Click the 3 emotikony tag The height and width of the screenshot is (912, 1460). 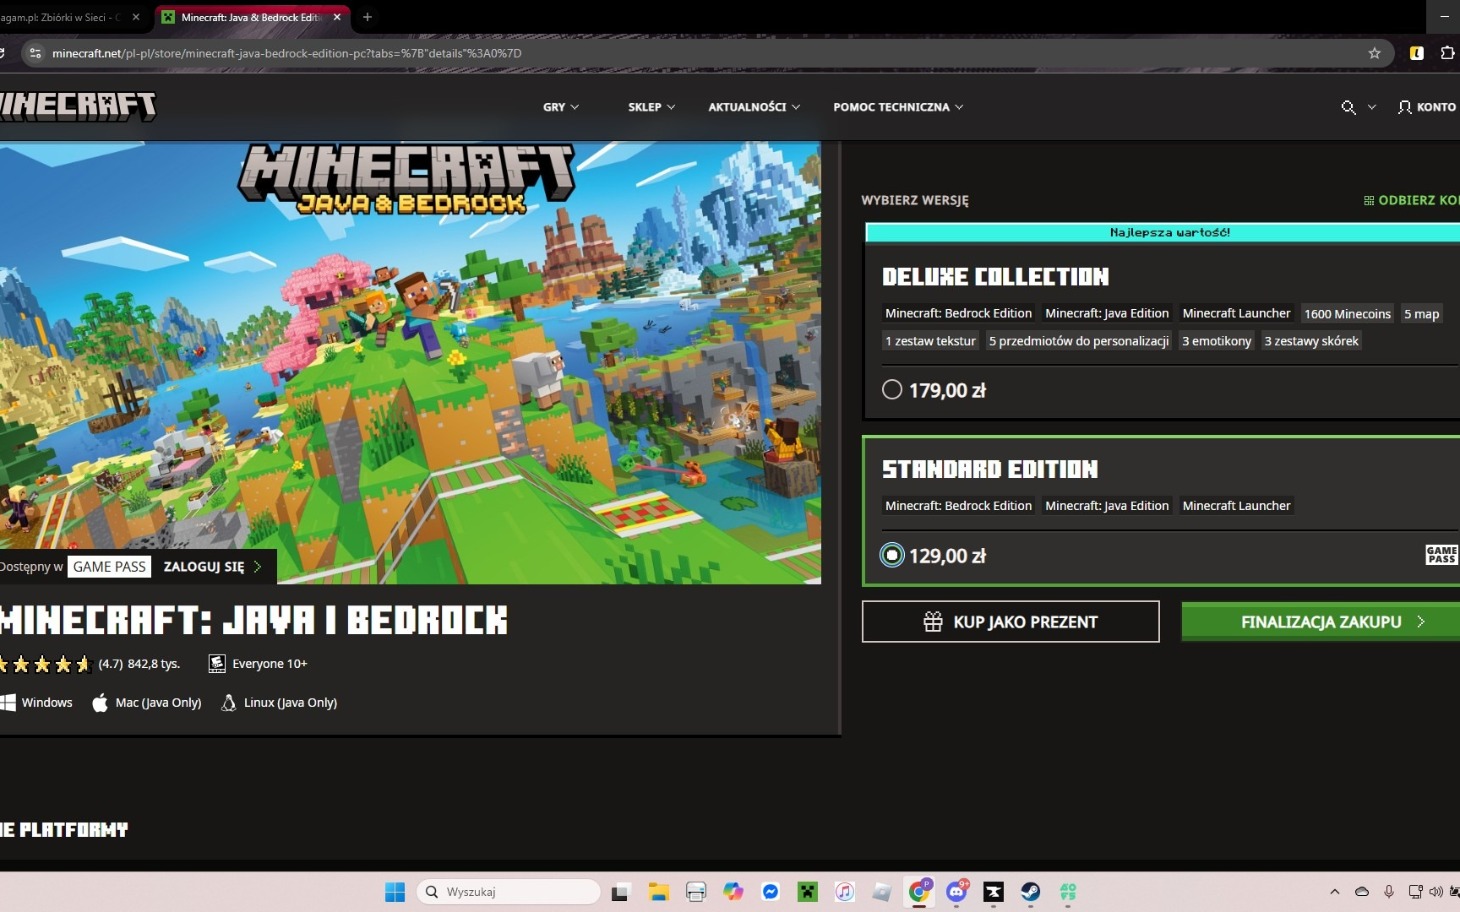[1216, 341]
